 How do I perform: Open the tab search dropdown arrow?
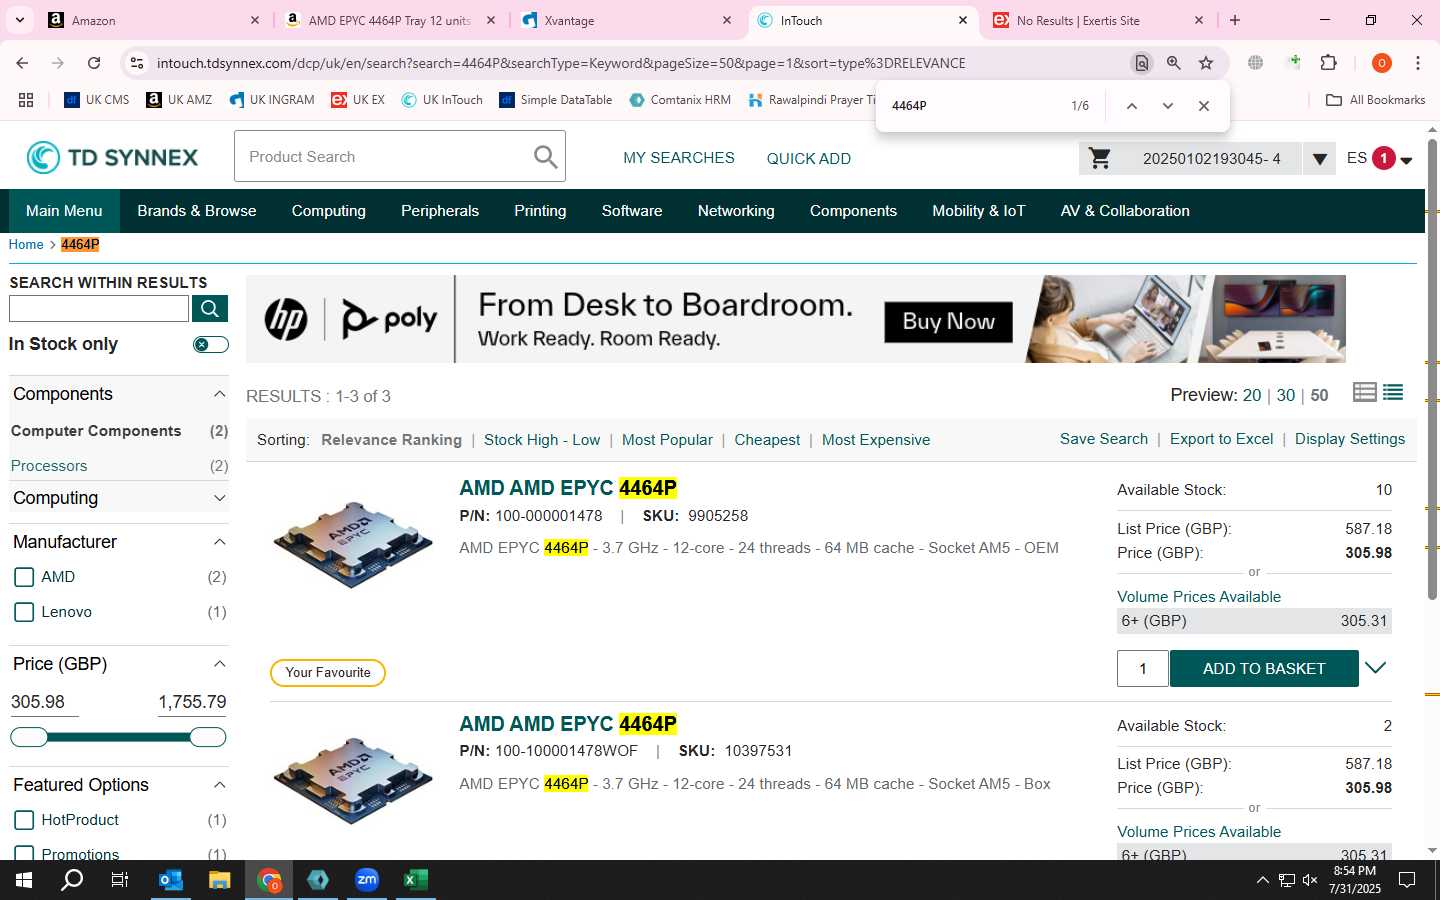pyautogui.click(x=19, y=20)
